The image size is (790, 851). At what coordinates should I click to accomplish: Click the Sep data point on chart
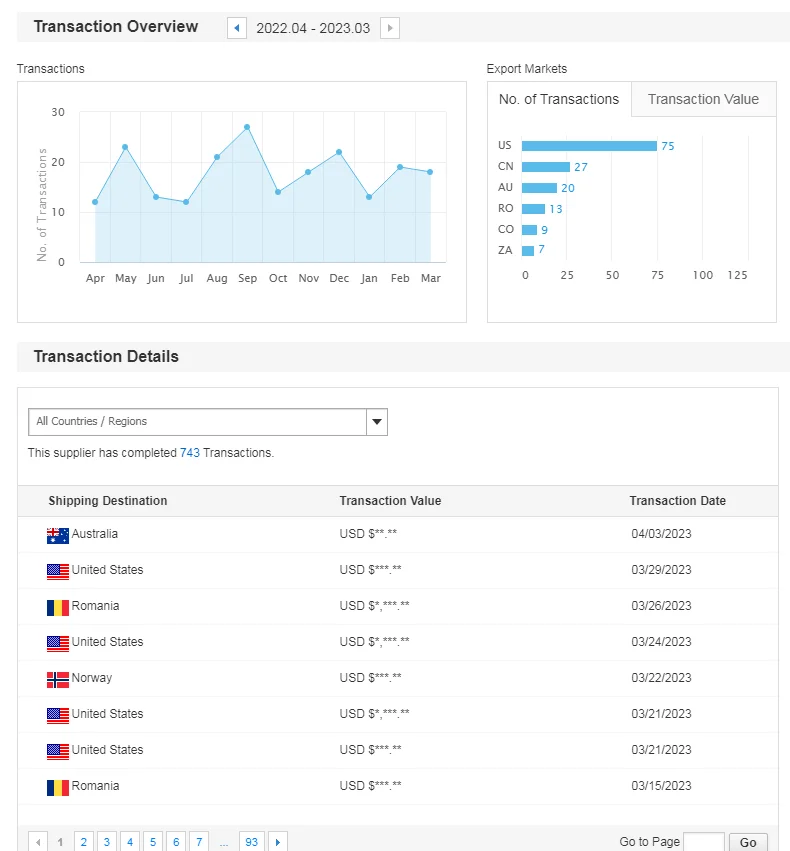point(247,127)
